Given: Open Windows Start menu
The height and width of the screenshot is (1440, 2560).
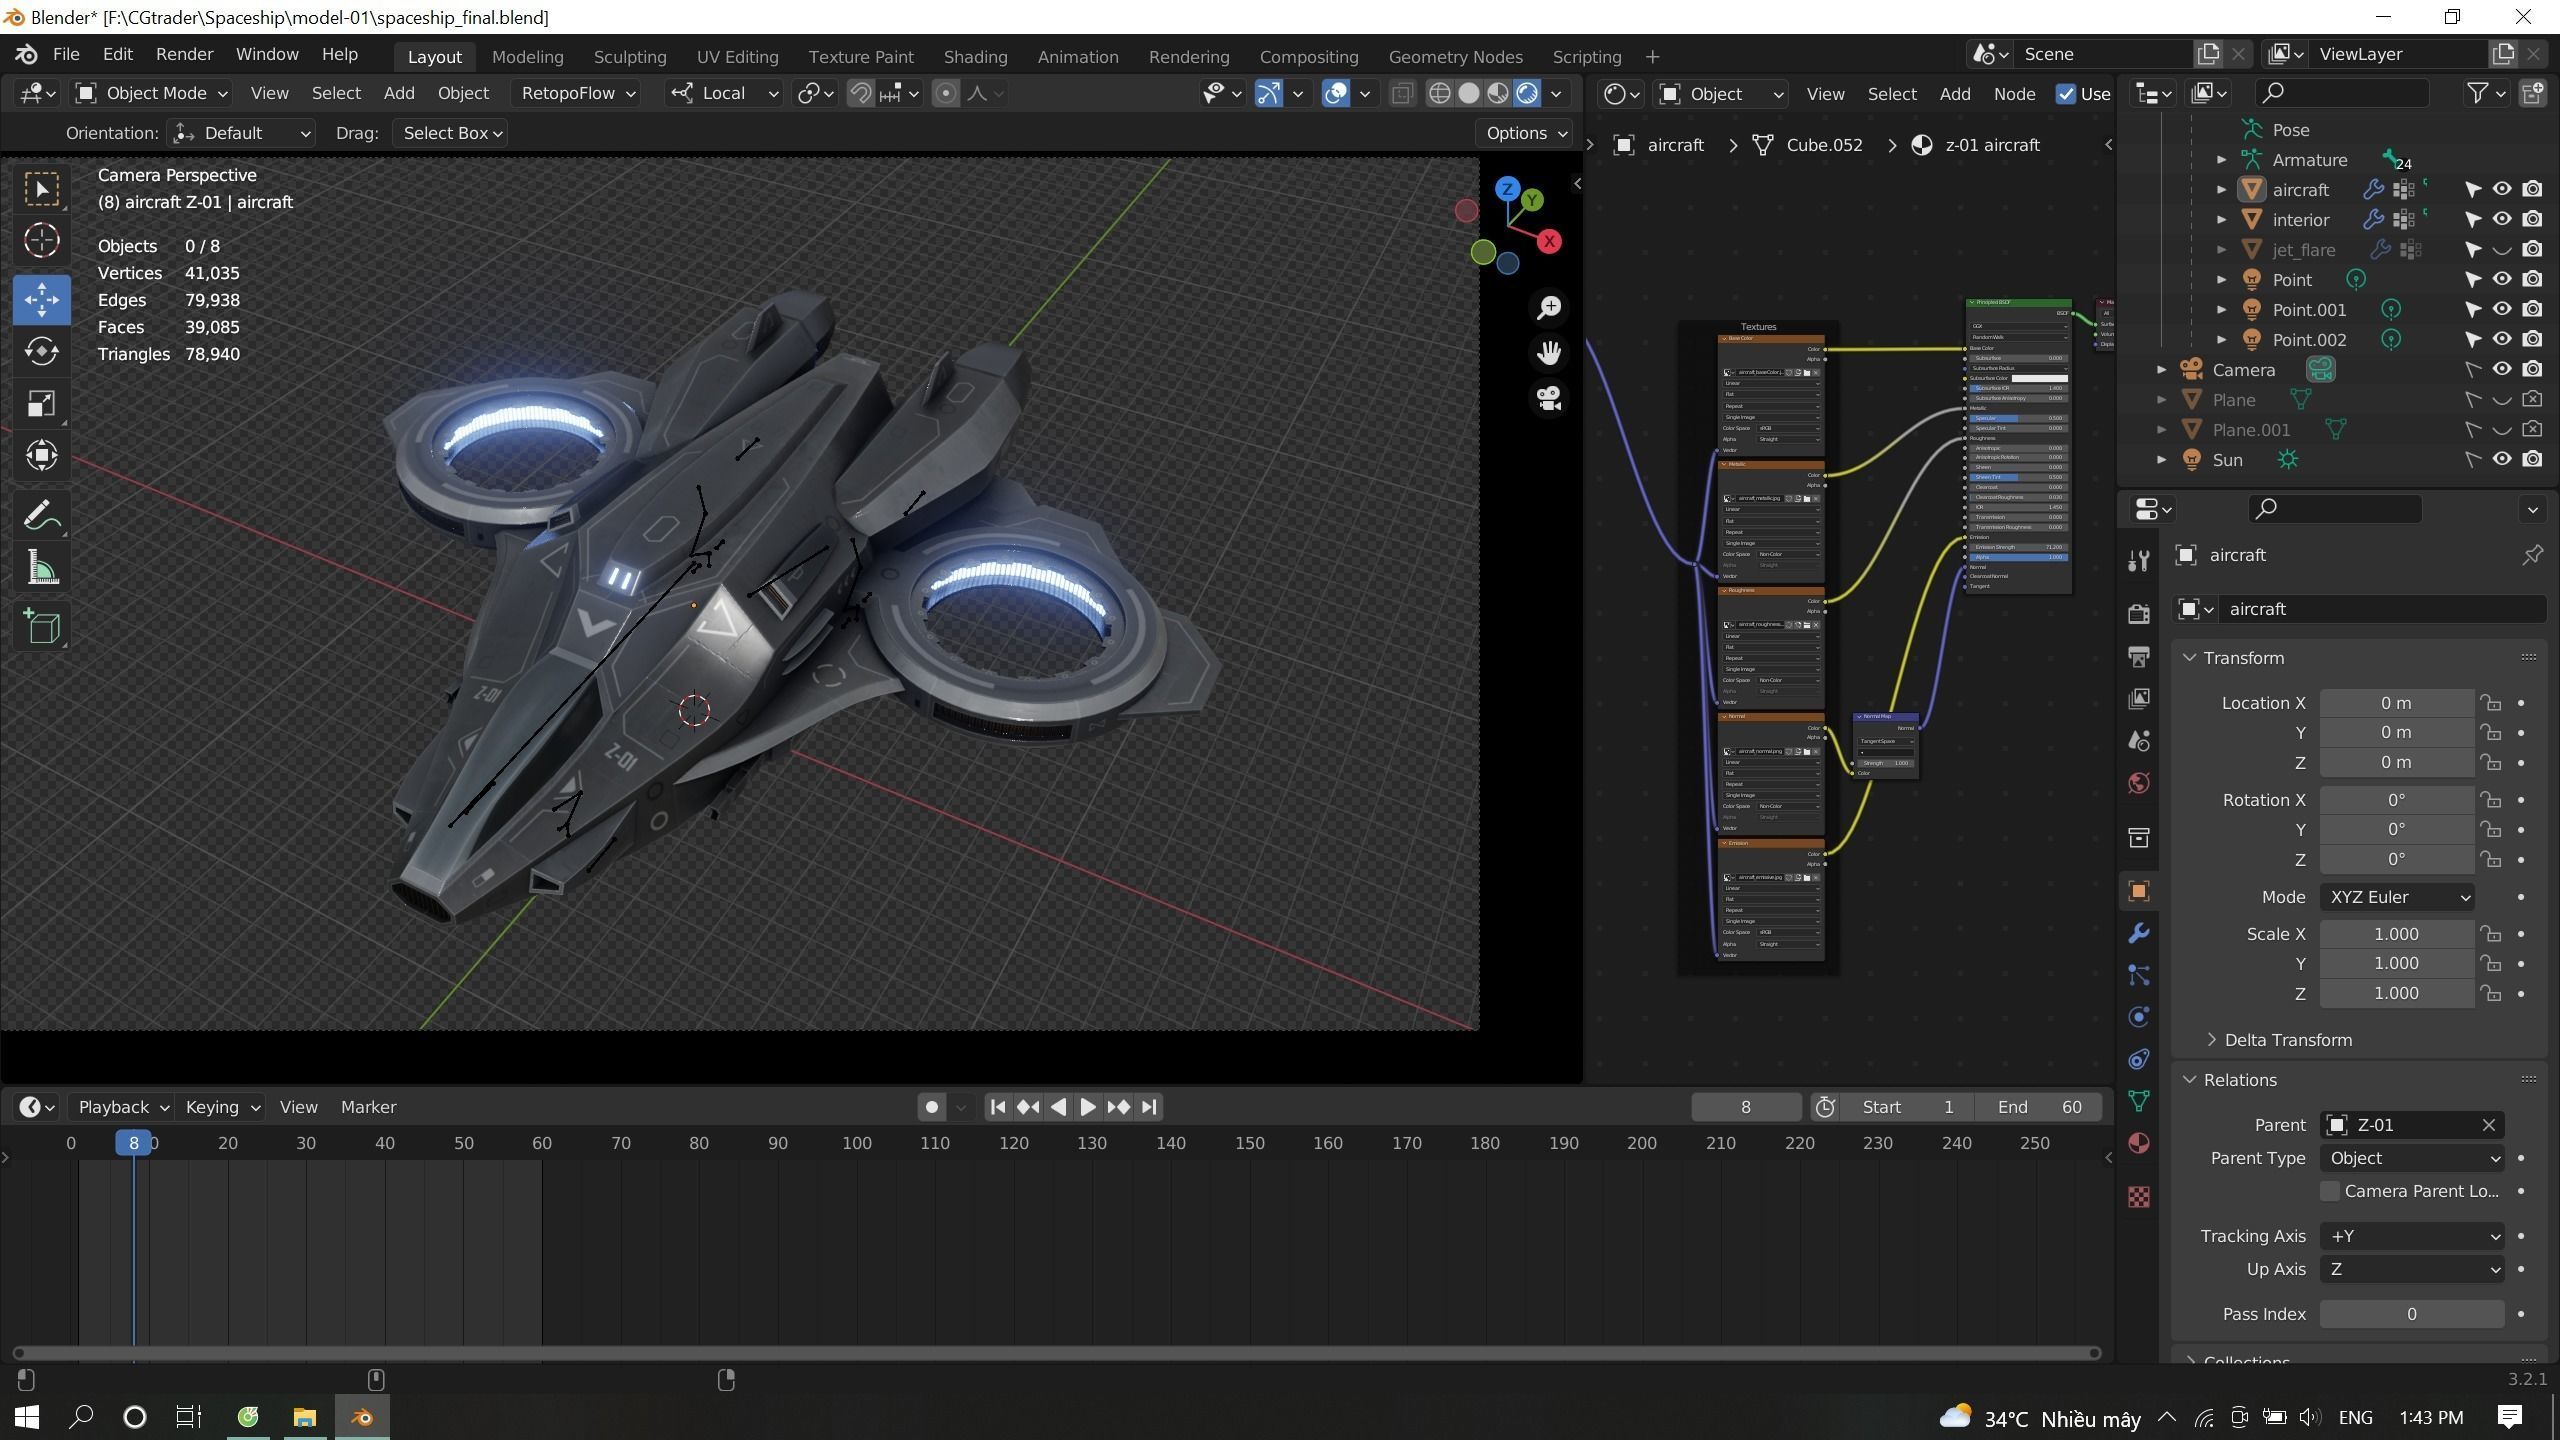Looking at the screenshot, I should (27, 1417).
